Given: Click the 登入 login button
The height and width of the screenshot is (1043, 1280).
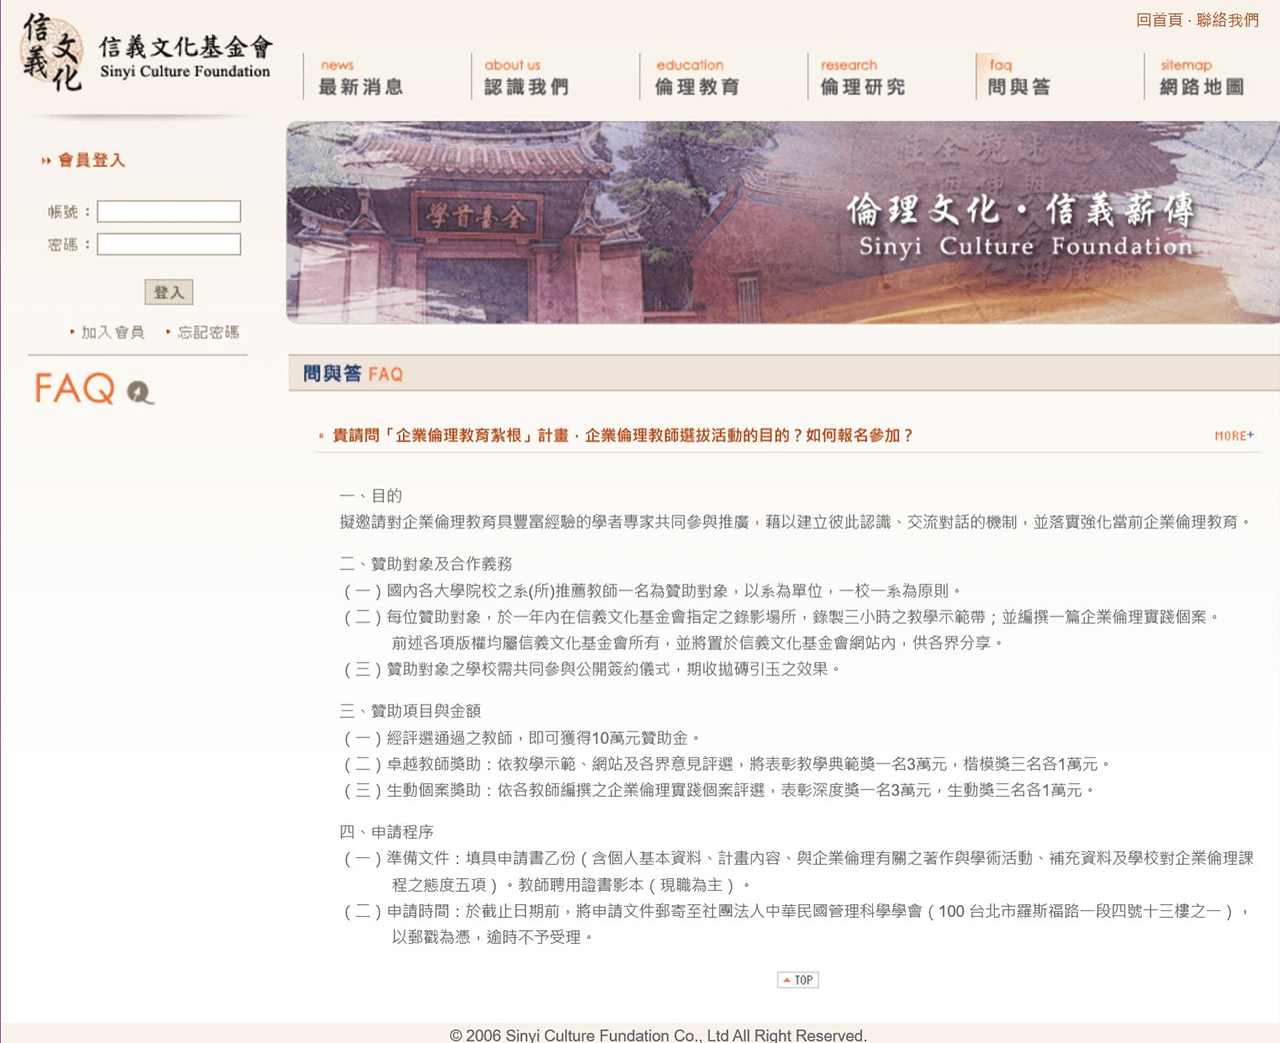Looking at the screenshot, I should pyautogui.click(x=169, y=292).
